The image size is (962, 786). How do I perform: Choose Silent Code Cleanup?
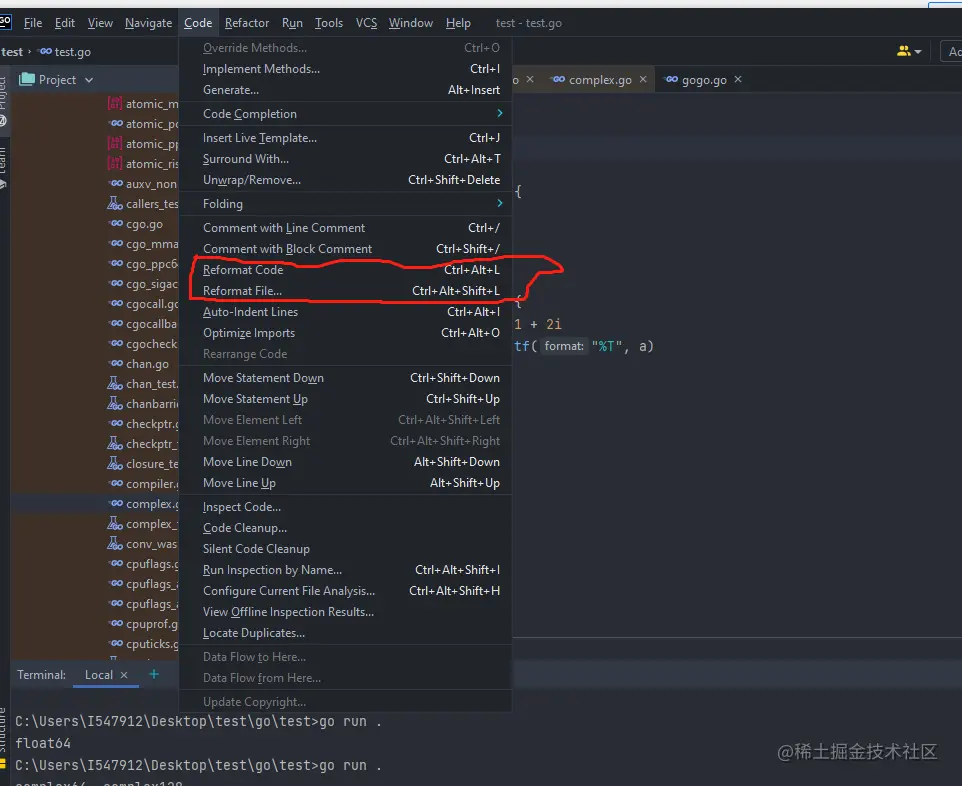[x=346, y=549]
